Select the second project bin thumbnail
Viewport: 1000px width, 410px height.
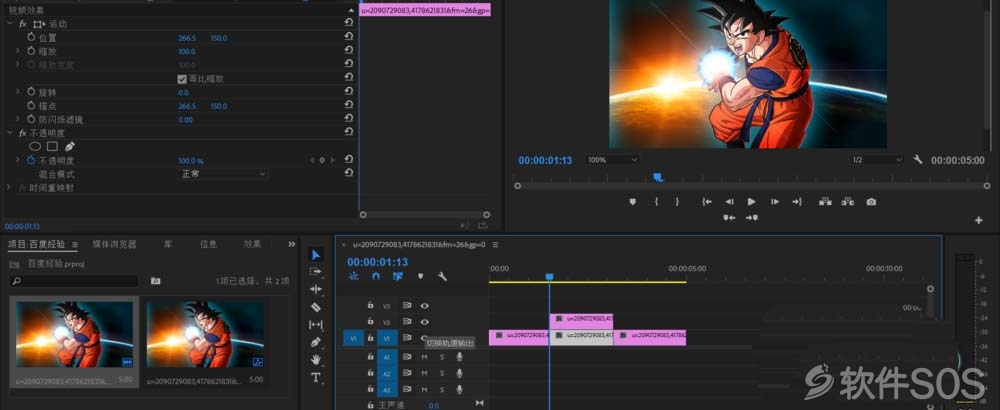(x=205, y=334)
